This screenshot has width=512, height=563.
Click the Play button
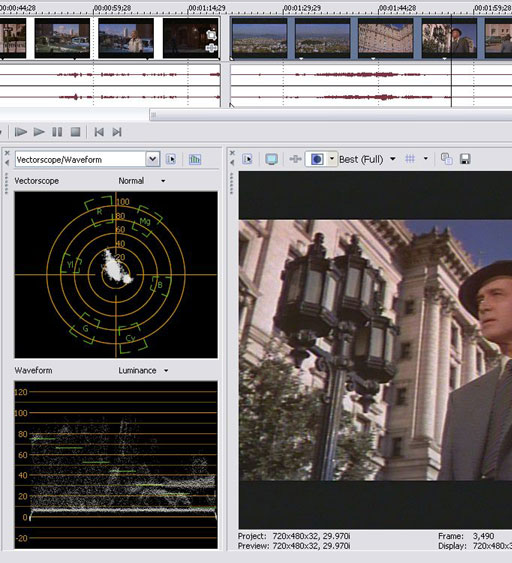(x=39, y=132)
